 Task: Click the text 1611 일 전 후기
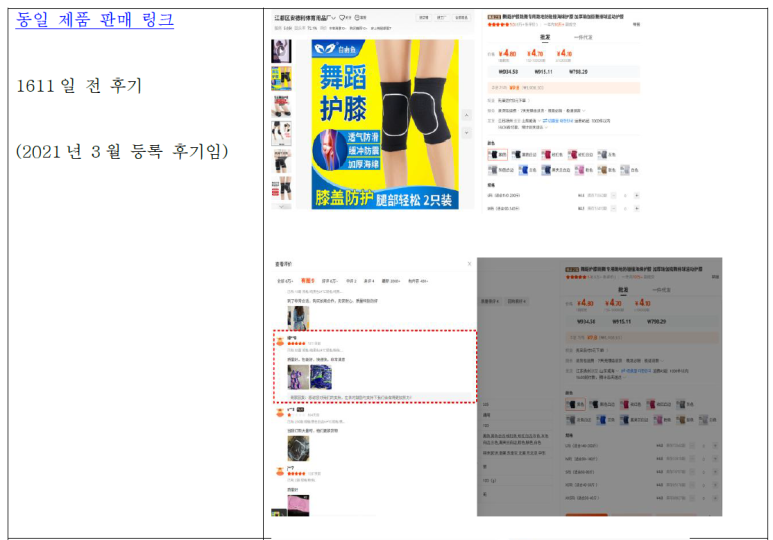point(79,86)
